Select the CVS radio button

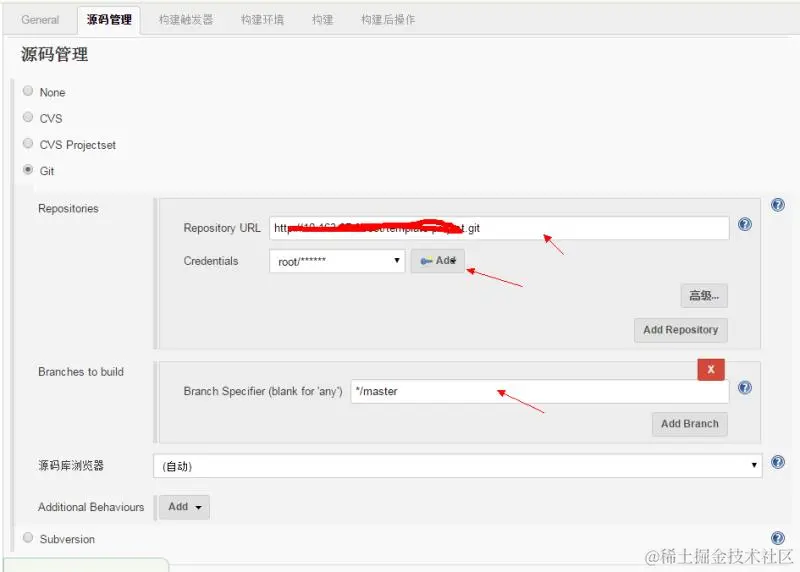point(28,117)
